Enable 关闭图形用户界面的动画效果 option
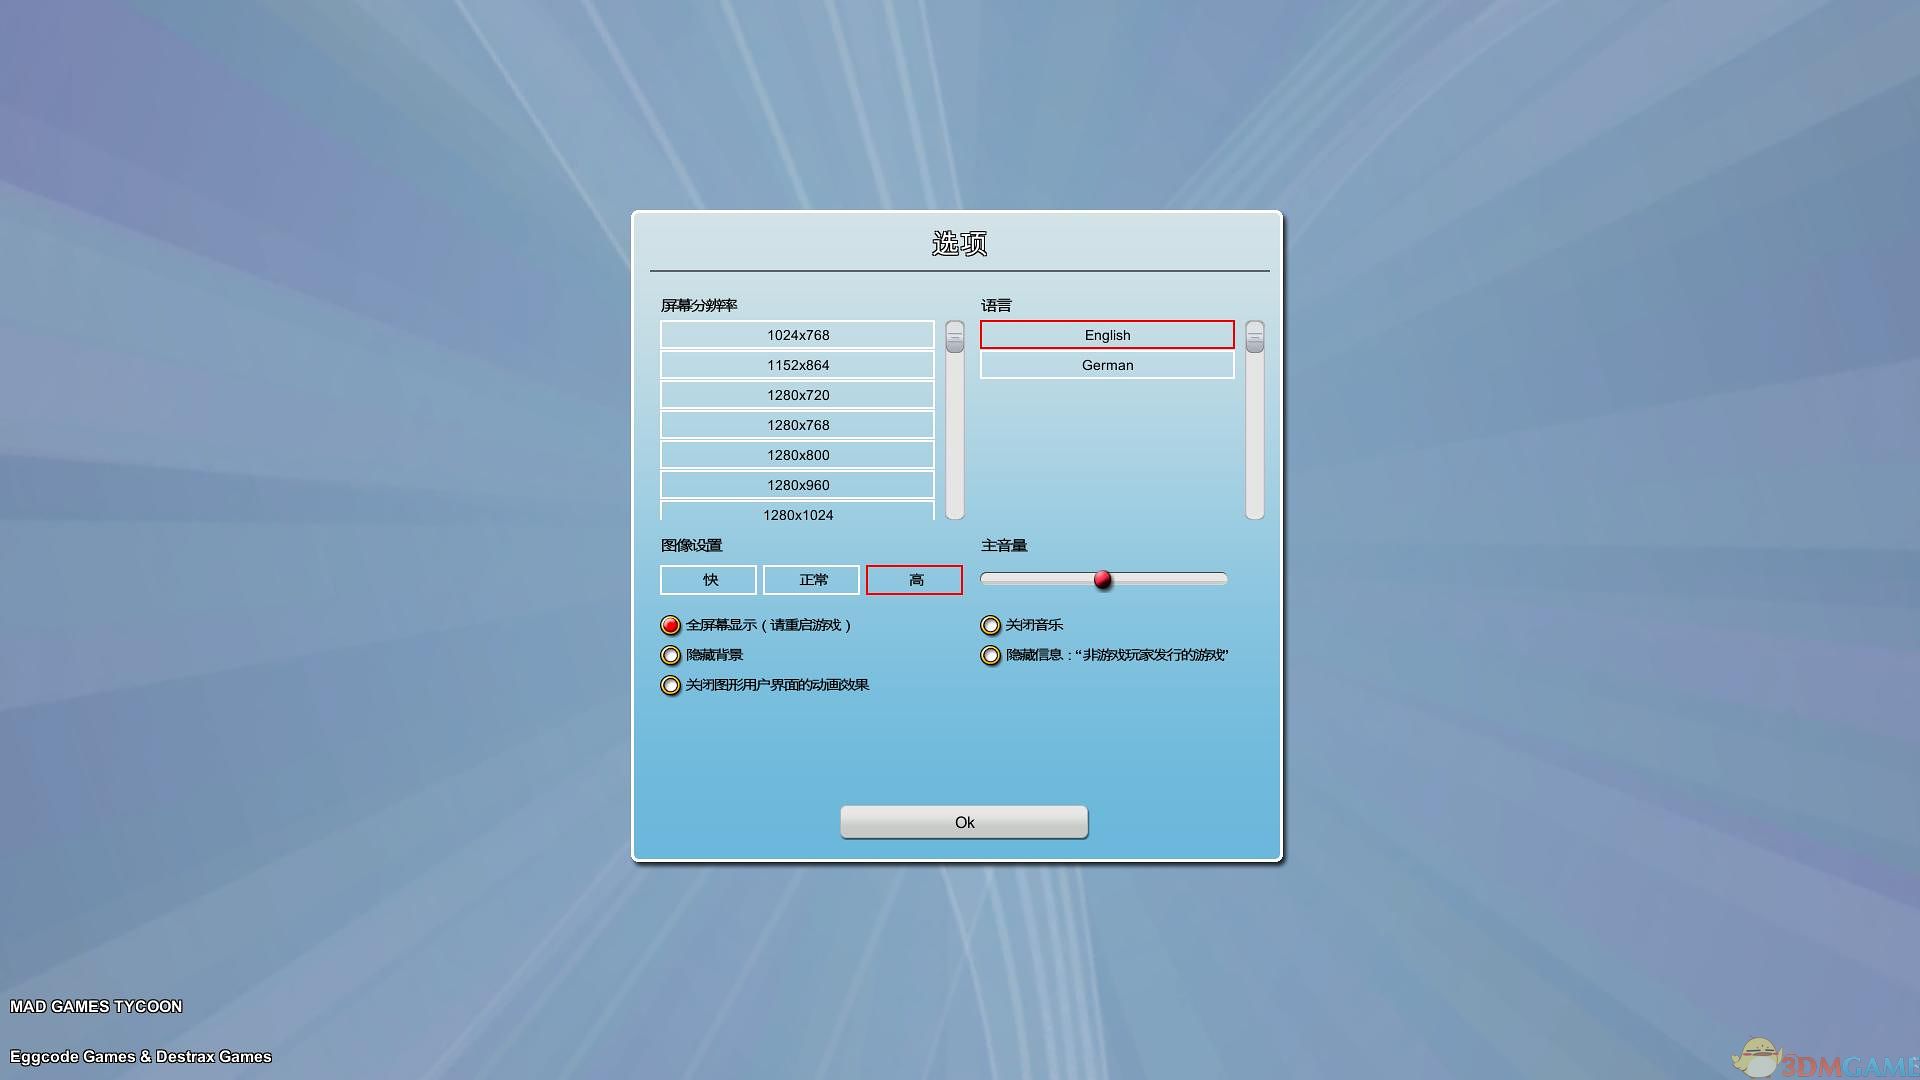Image resolution: width=1920 pixels, height=1080 pixels. tap(671, 685)
